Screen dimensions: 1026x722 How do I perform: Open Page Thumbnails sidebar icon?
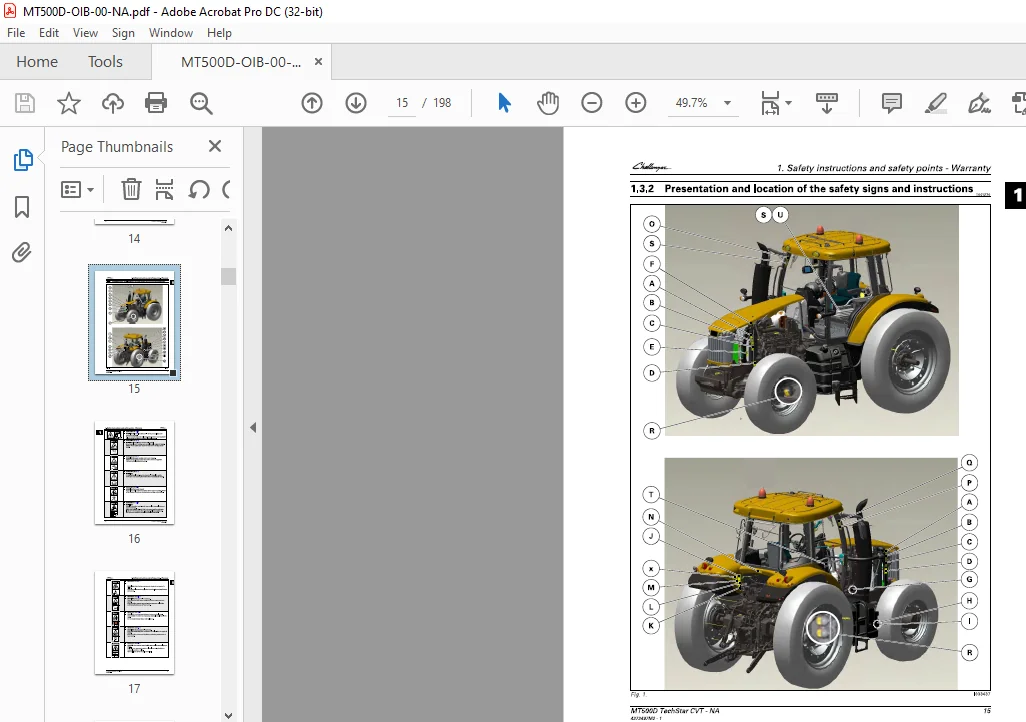pos(23,159)
